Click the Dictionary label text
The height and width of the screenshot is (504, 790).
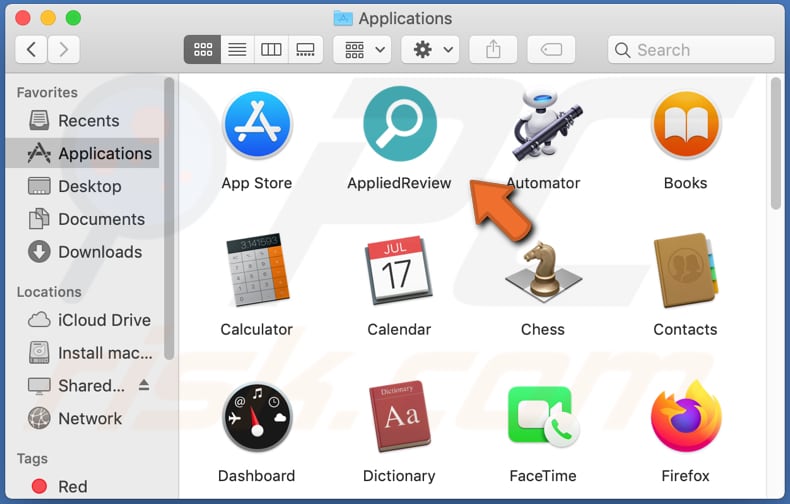click(399, 476)
